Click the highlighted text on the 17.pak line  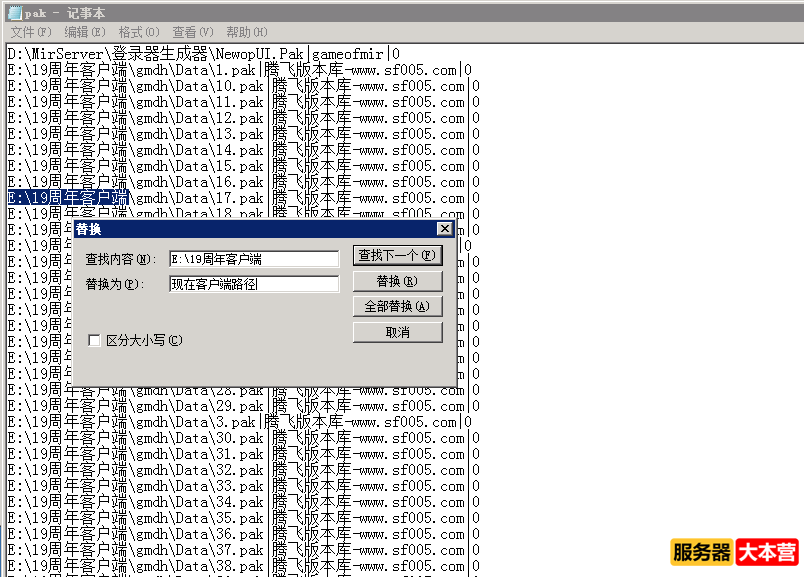pos(68,198)
